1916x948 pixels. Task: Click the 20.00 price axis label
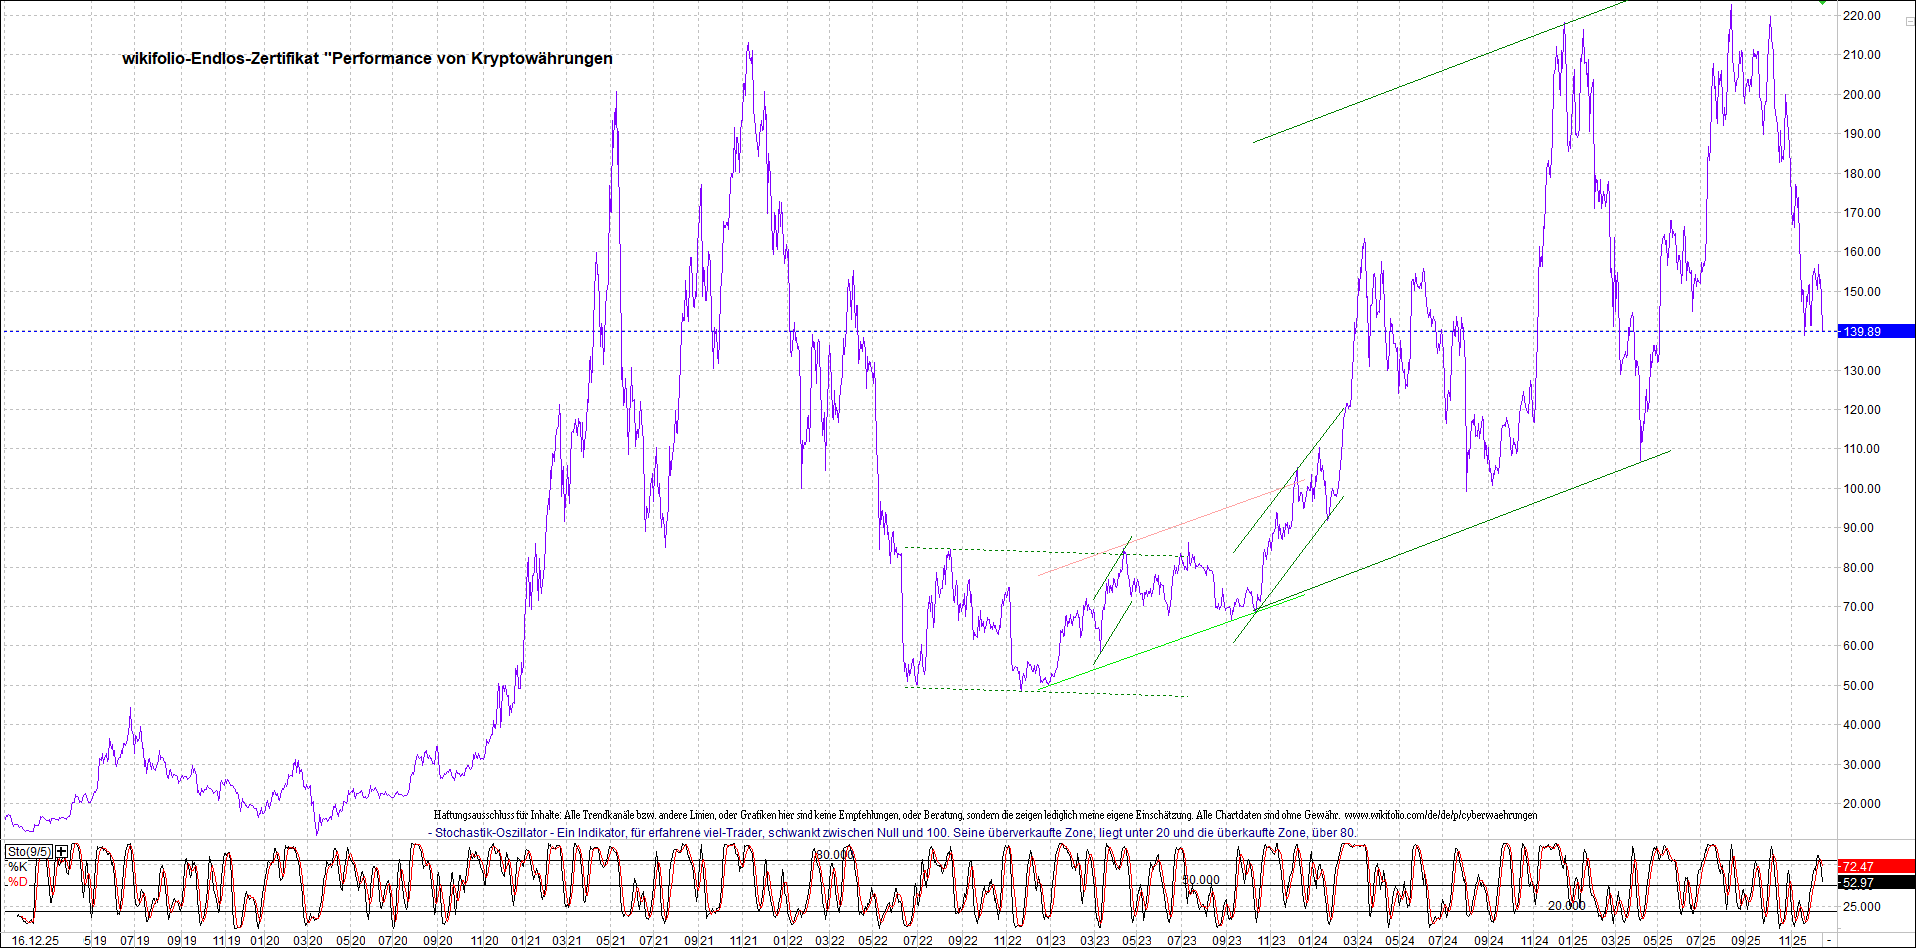(x=1862, y=803)
